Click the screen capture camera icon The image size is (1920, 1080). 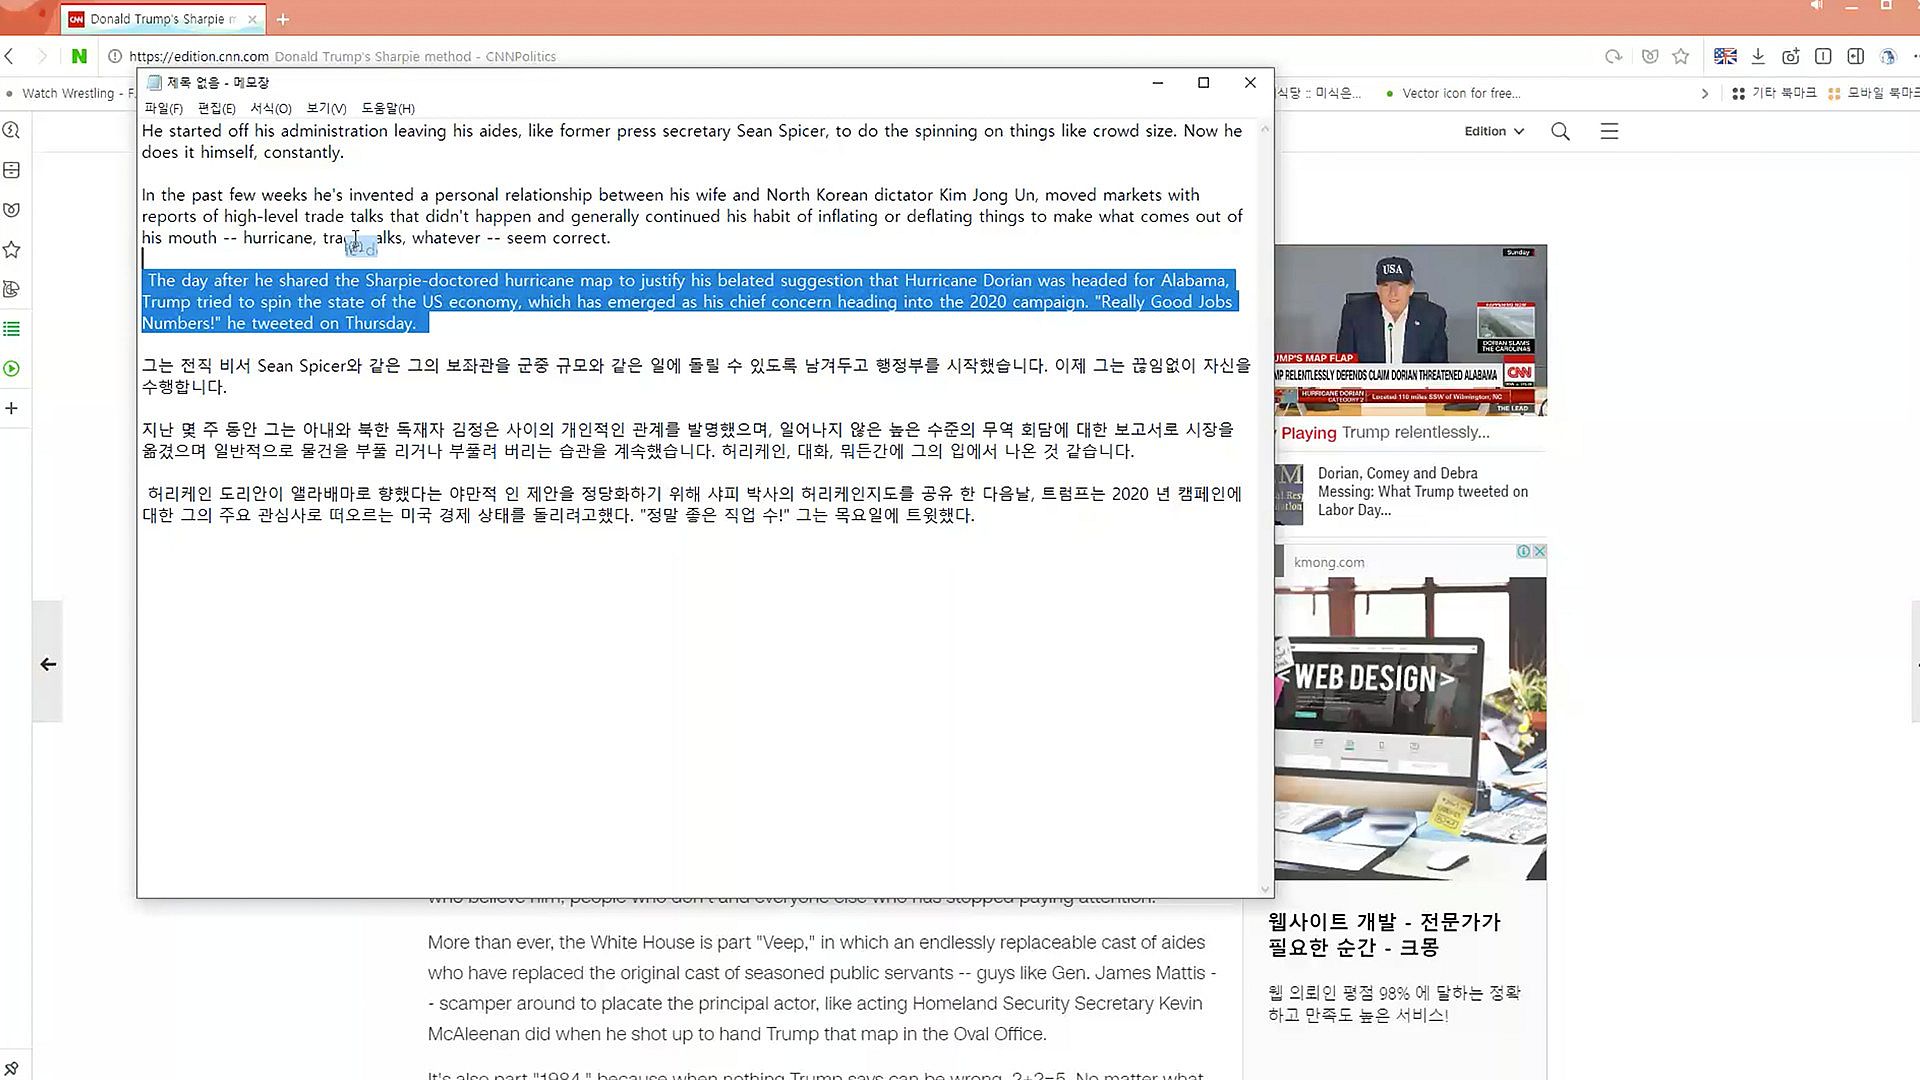[x=1791, y=56]
